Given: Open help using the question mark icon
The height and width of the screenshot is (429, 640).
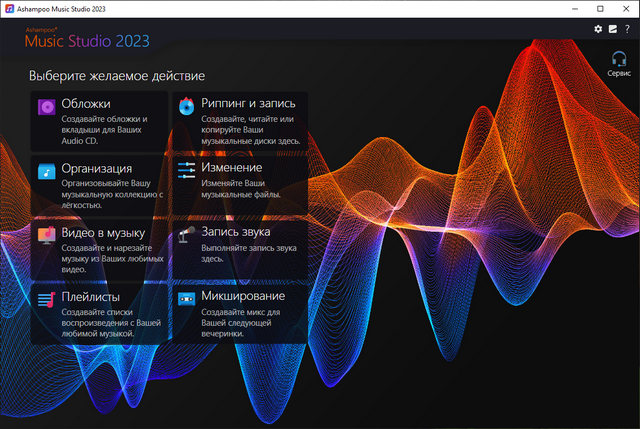Looking at the screenshot, I should tap(626, 30).
